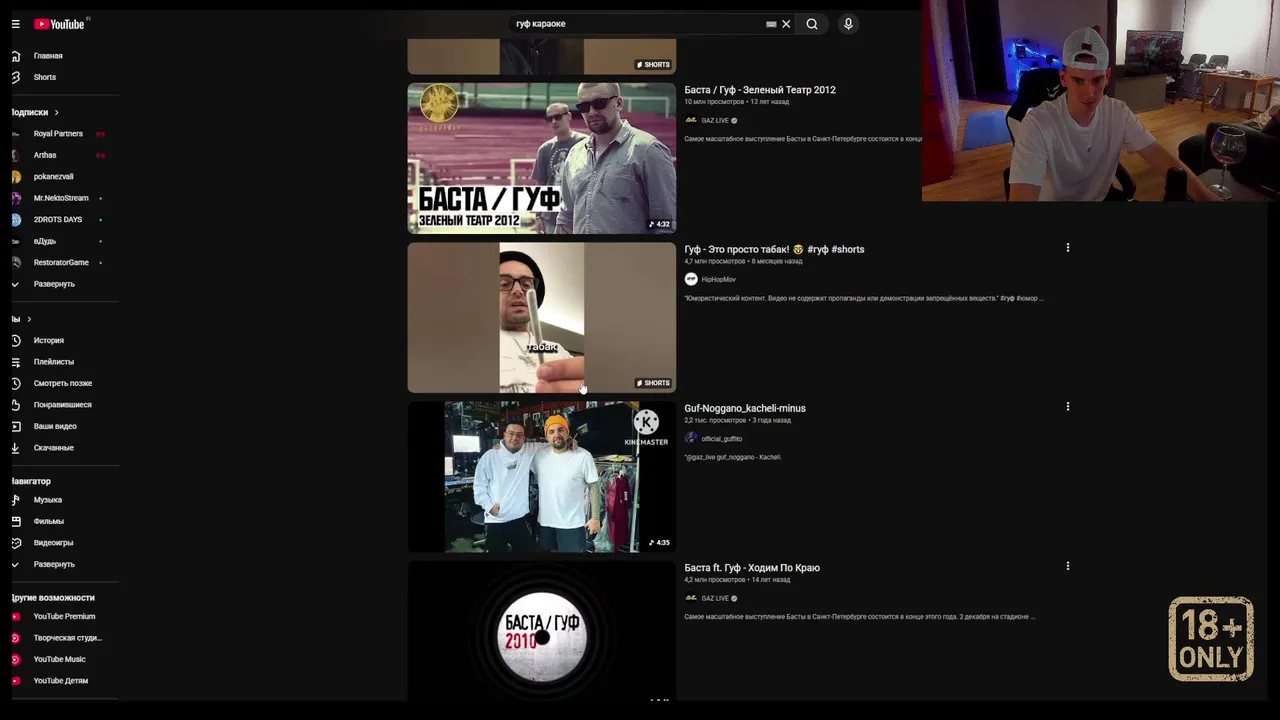
Task: Open video 'Баста / Гуф - Зеленый Театр 2012'
Action: click(x=760, y=90)
